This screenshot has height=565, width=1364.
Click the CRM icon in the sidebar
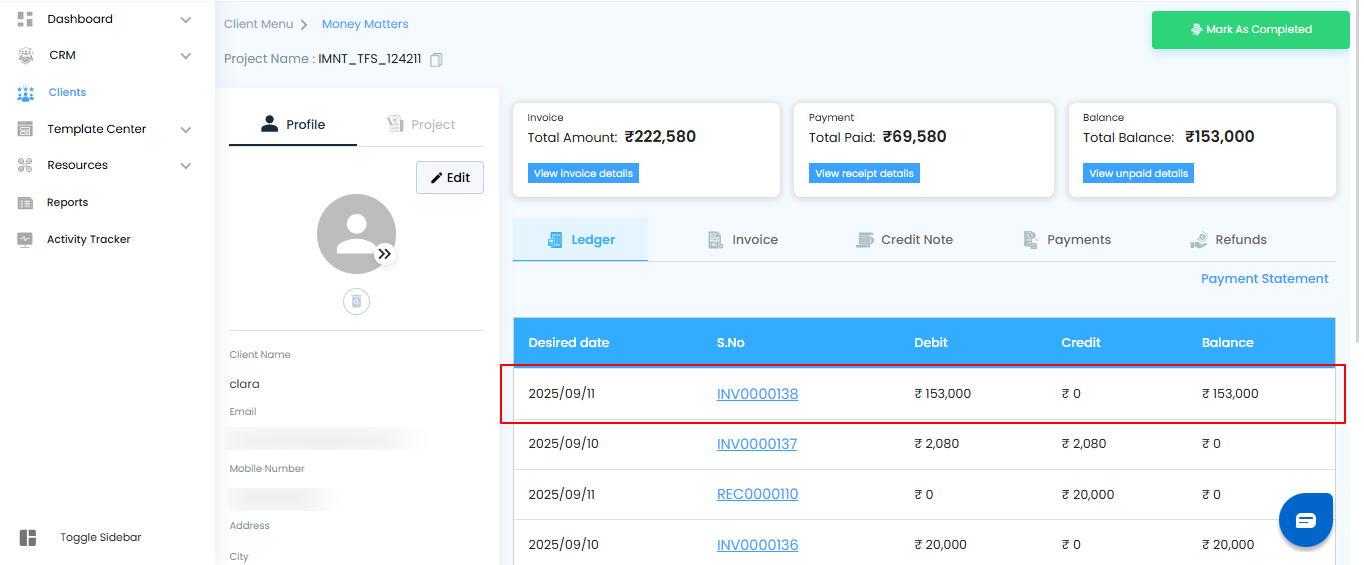pos(26,56)
